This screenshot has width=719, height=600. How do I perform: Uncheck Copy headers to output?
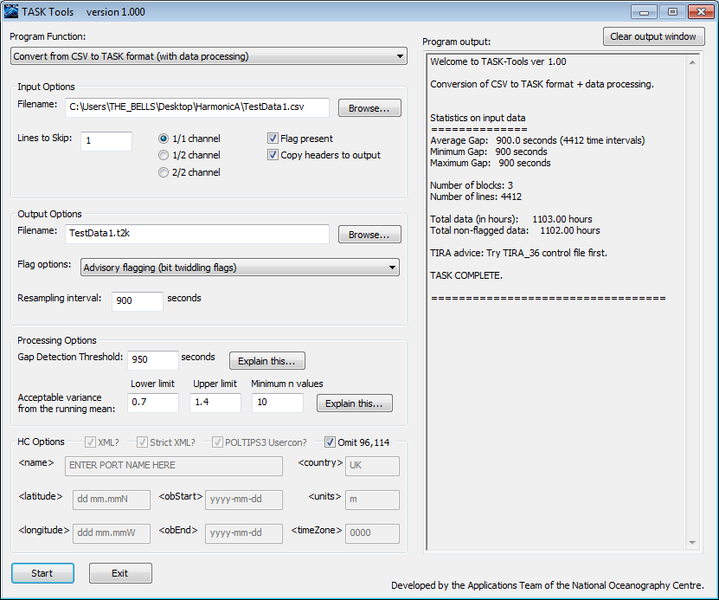[x=273, y=155]
